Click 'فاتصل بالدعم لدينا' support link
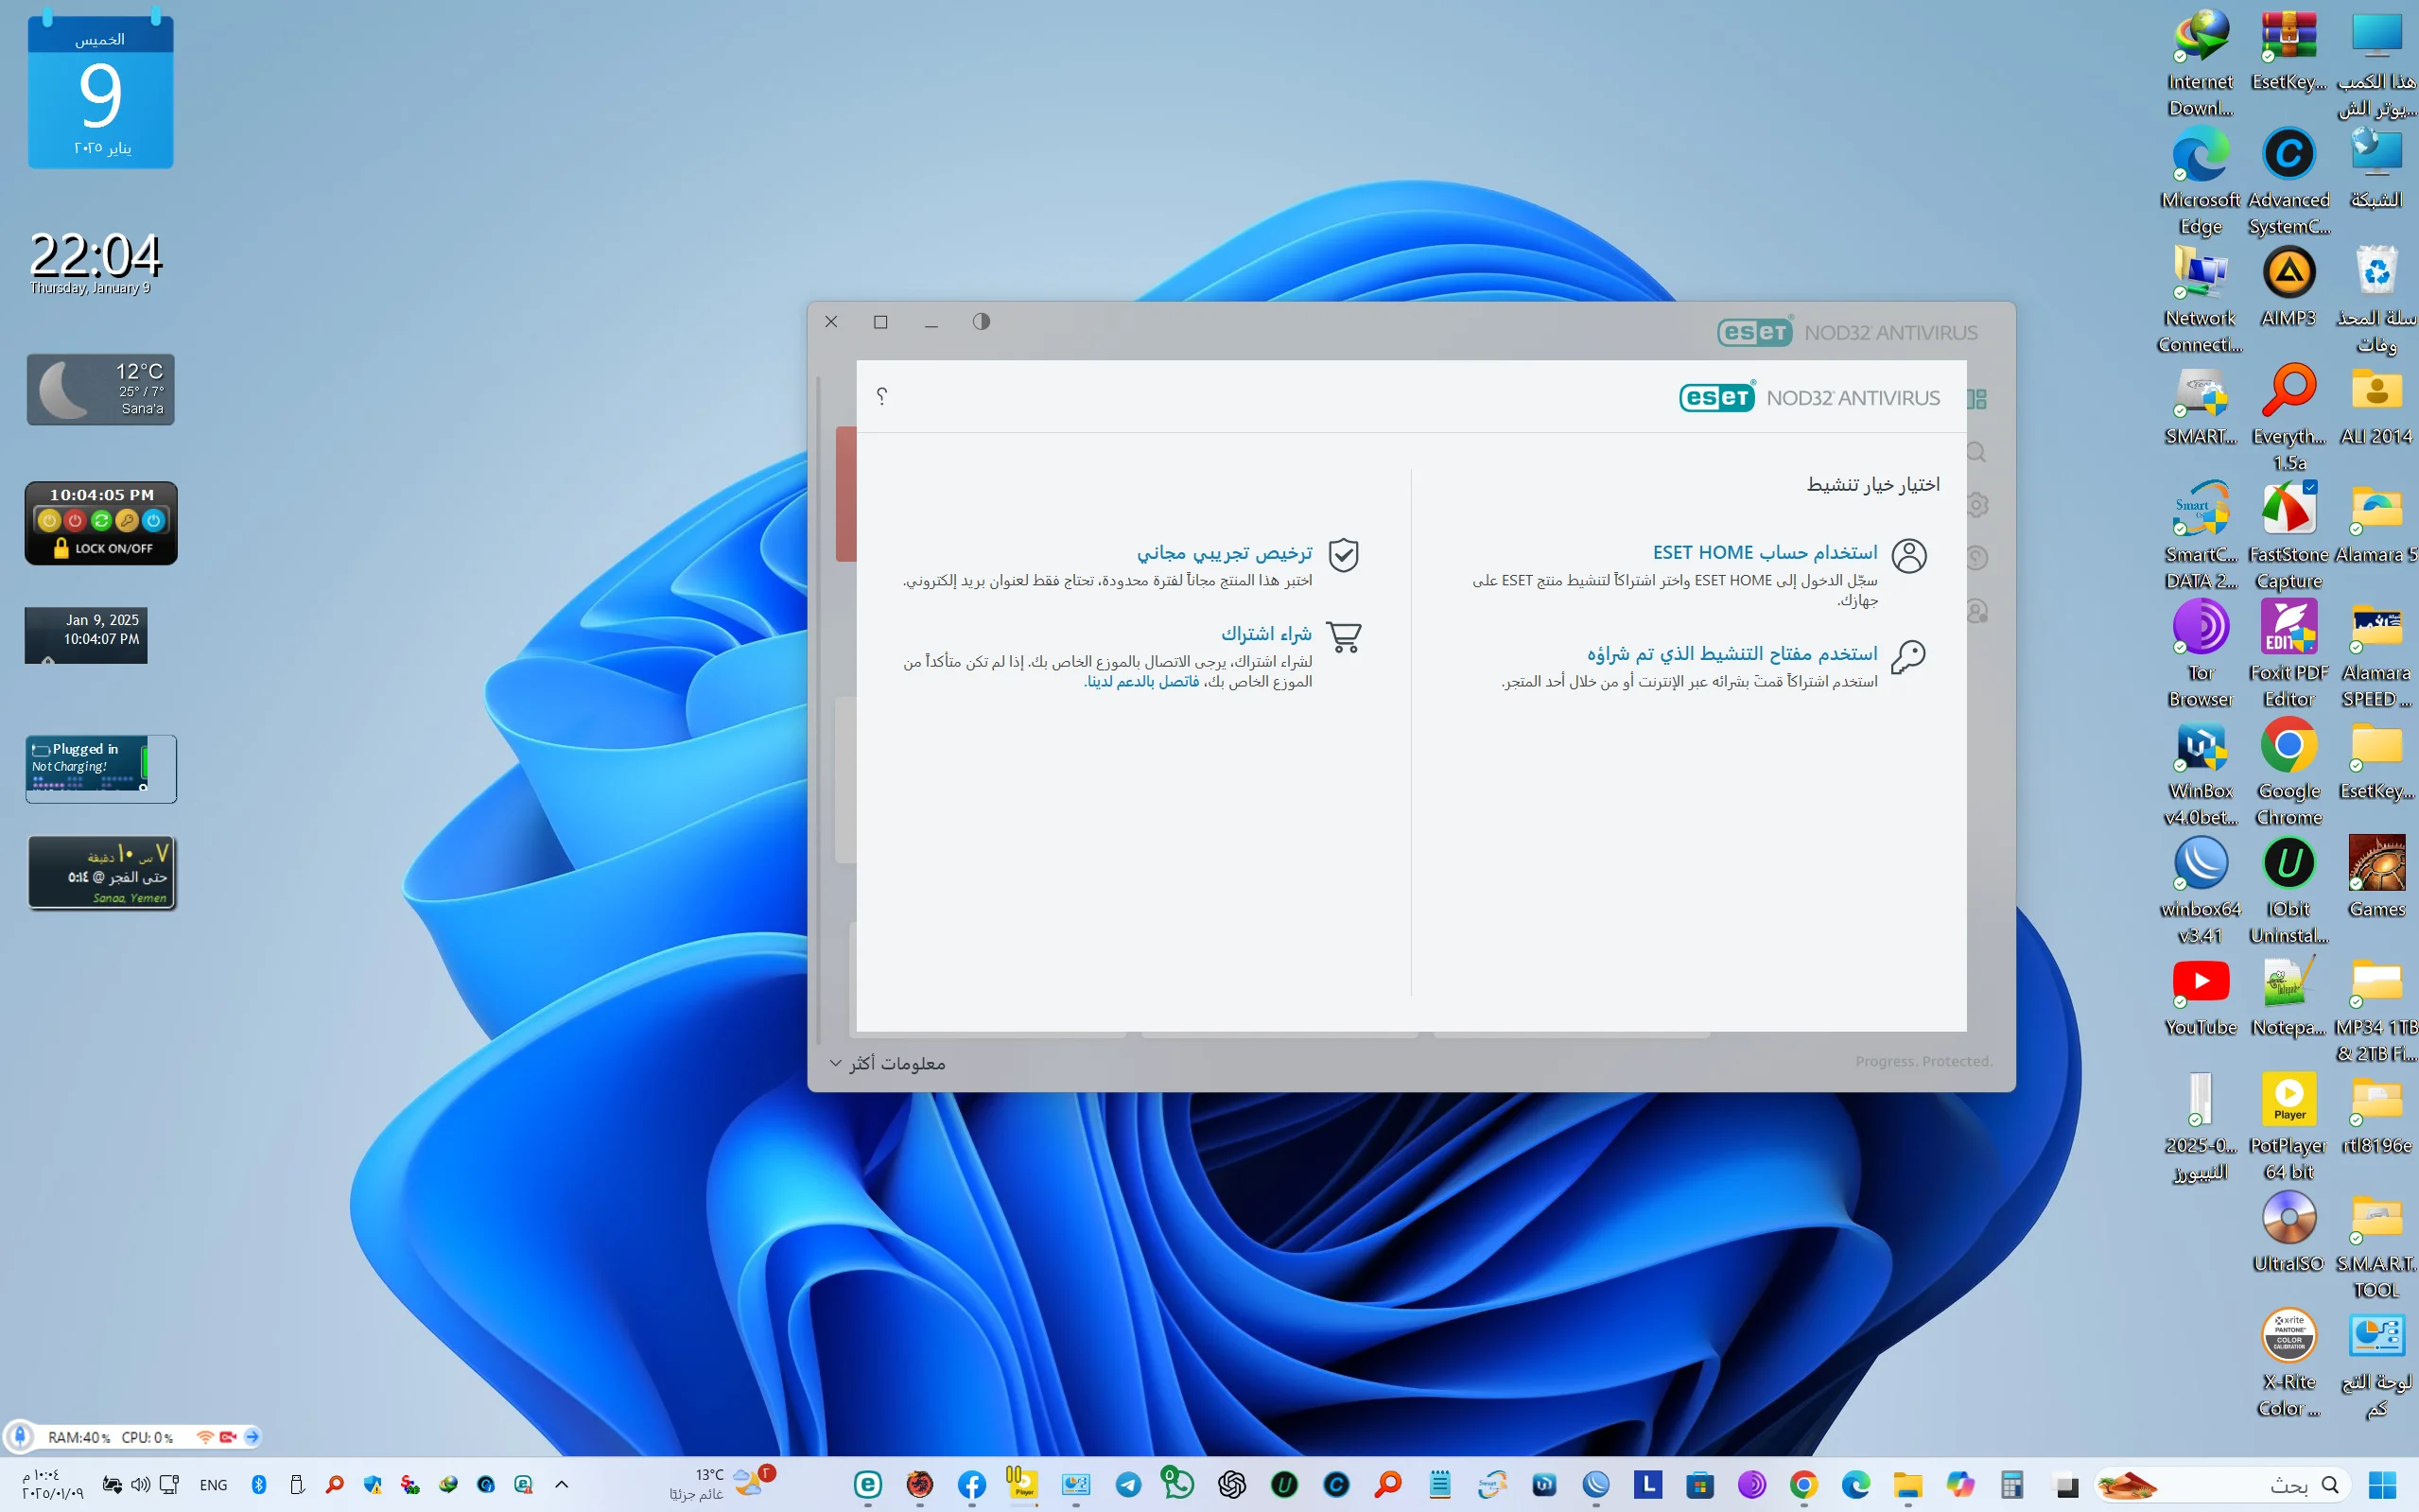This screenshot has width=2419, height=1512. pyautogui.click(x=1143, y=681)
